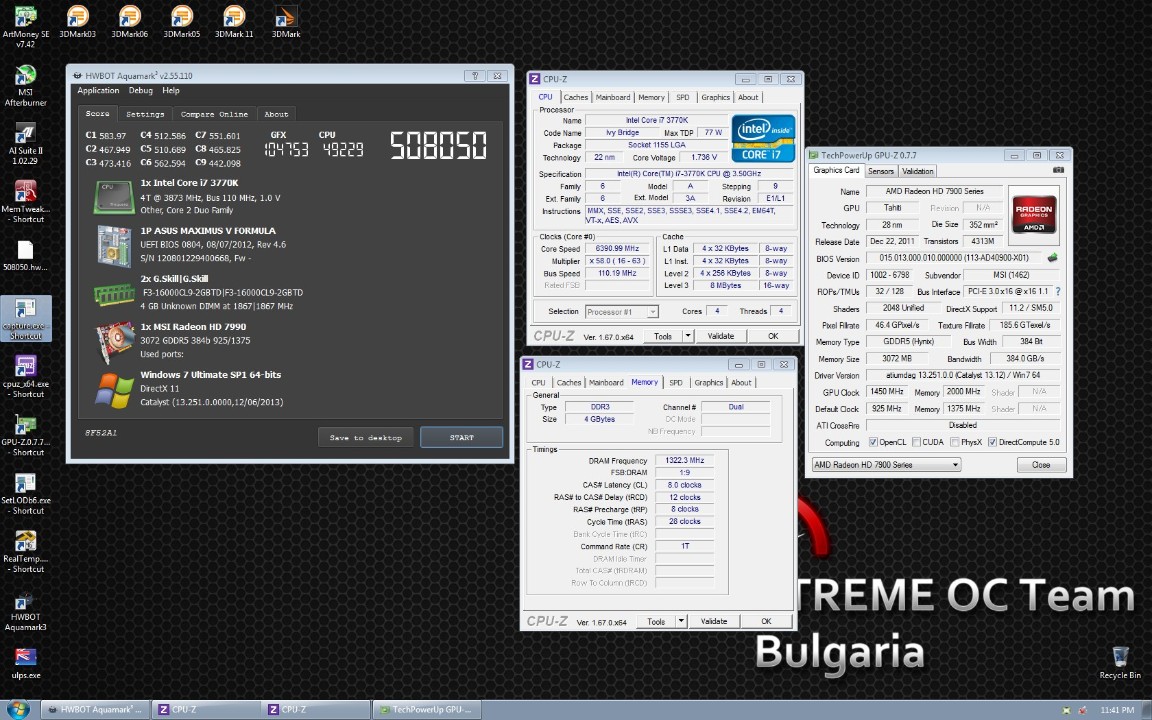Click the Bus Interface question mark
The width and height of the screenshot is (1152, 720).
point(1058,292)
